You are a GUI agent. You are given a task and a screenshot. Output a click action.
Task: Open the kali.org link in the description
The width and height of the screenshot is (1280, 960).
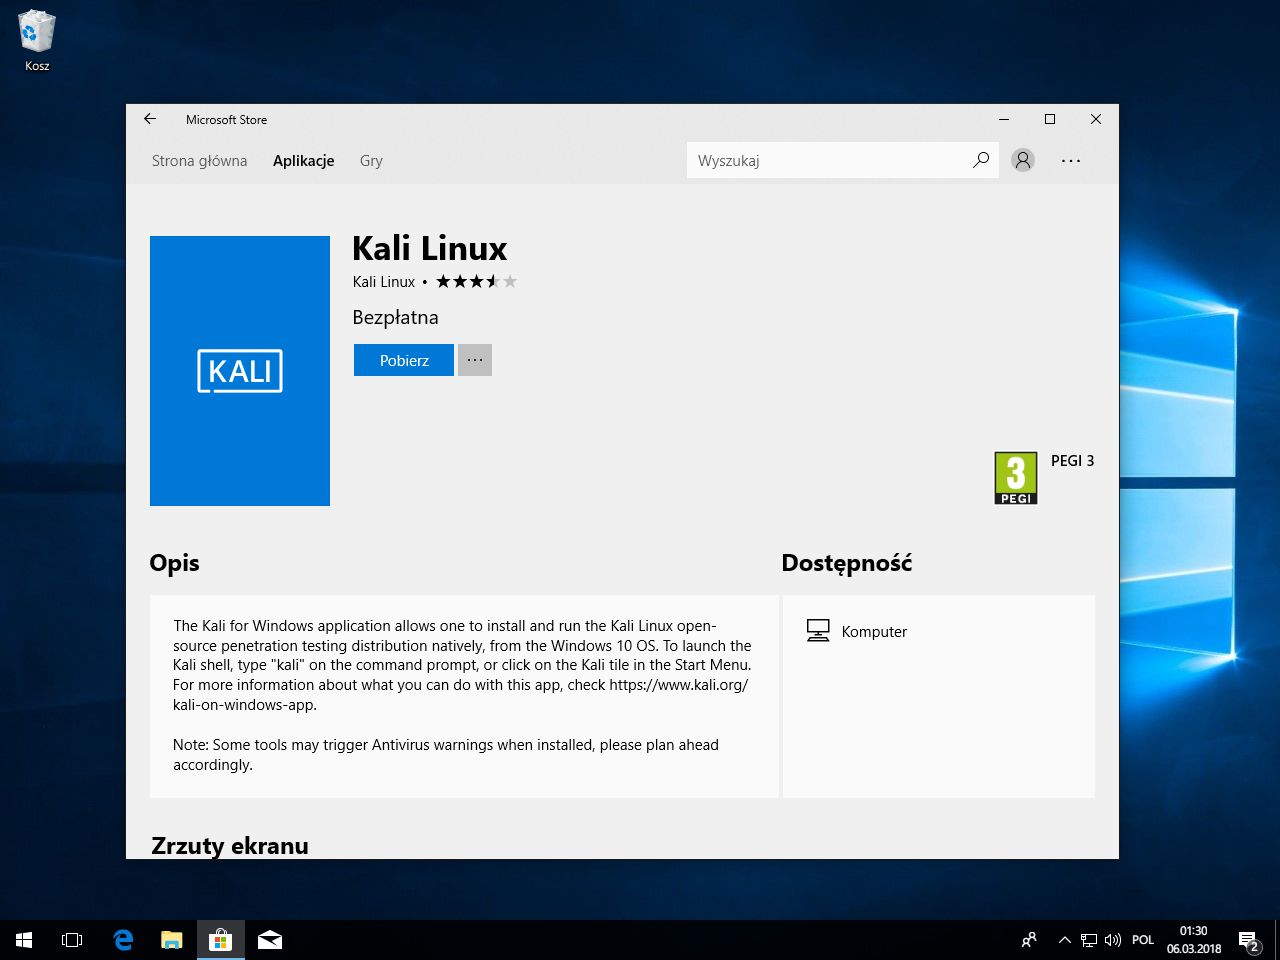[x=678, y=685]
